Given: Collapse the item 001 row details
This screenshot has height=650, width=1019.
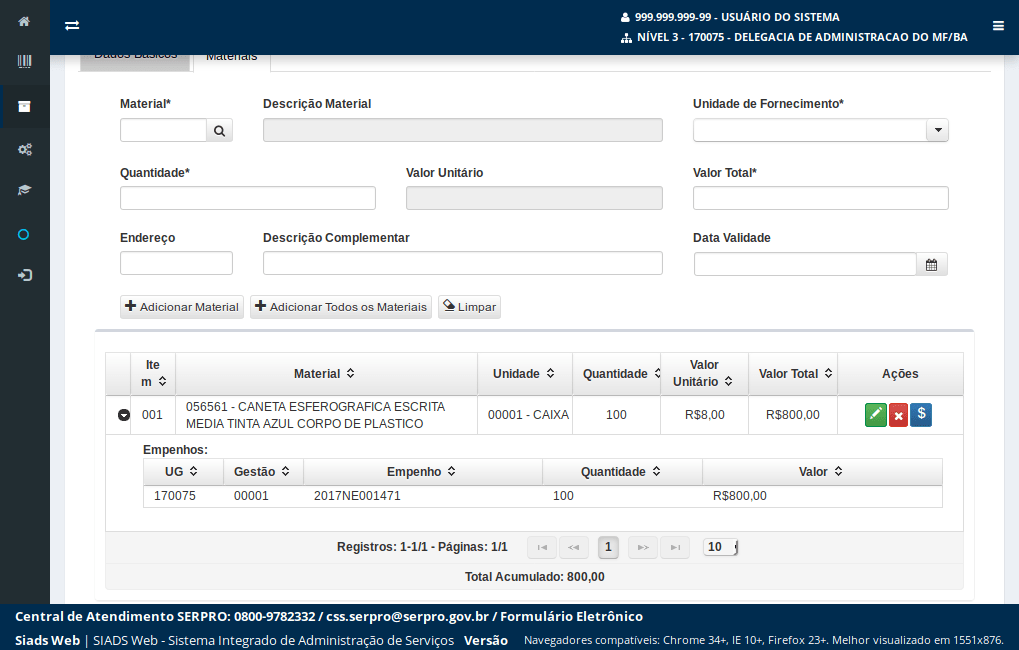Looking at the screenshot, I should click(x=123, y=415).
